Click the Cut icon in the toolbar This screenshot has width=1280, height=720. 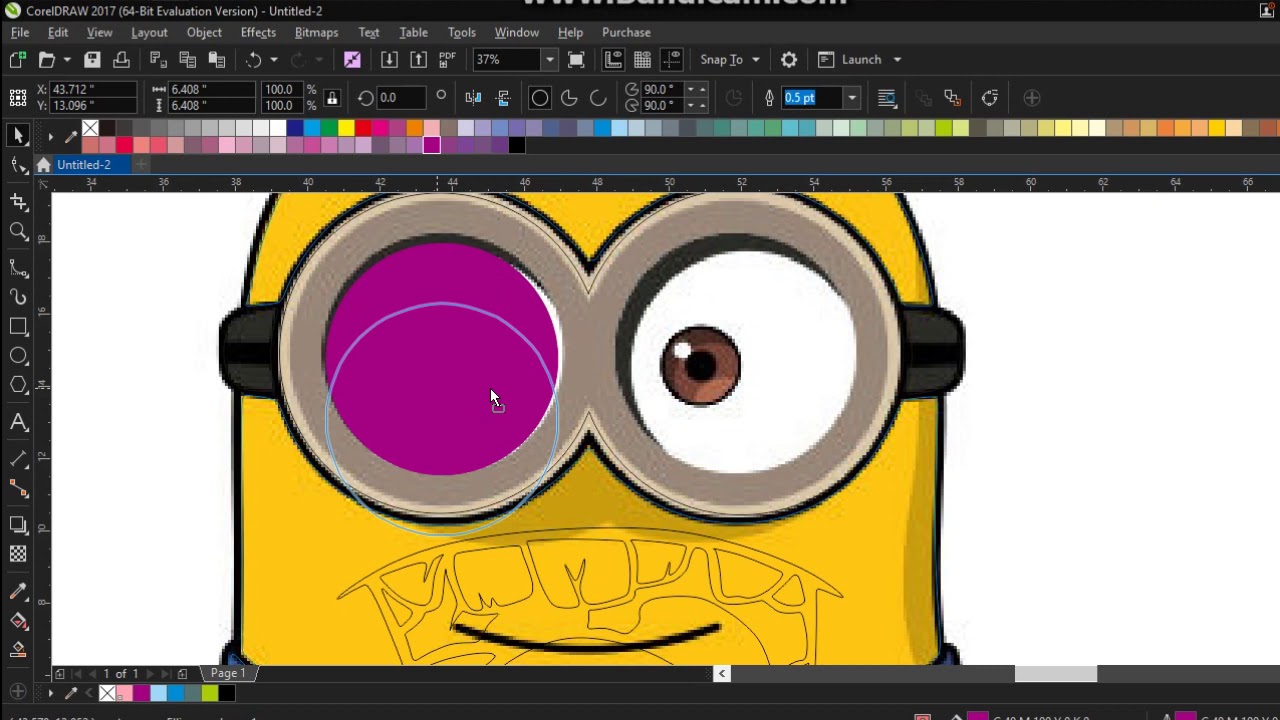[157, 60]
